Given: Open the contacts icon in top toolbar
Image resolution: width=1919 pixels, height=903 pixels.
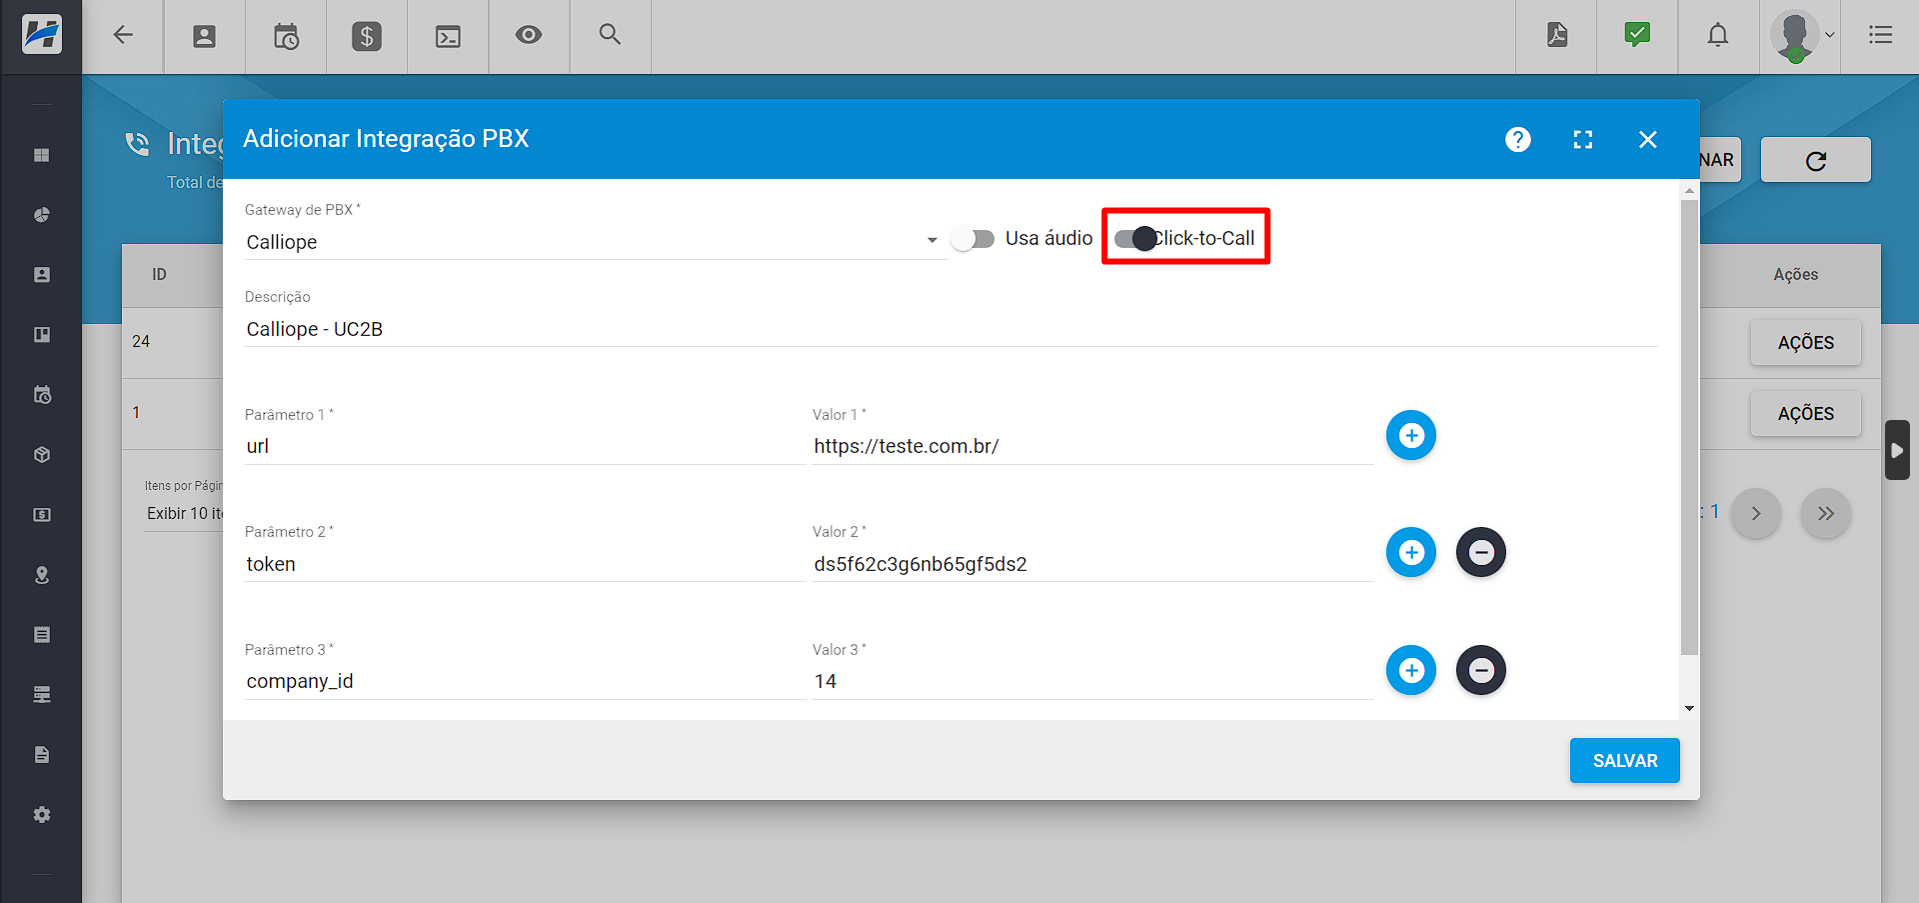Looking at the screenshot, I should (x=204, y=36).
